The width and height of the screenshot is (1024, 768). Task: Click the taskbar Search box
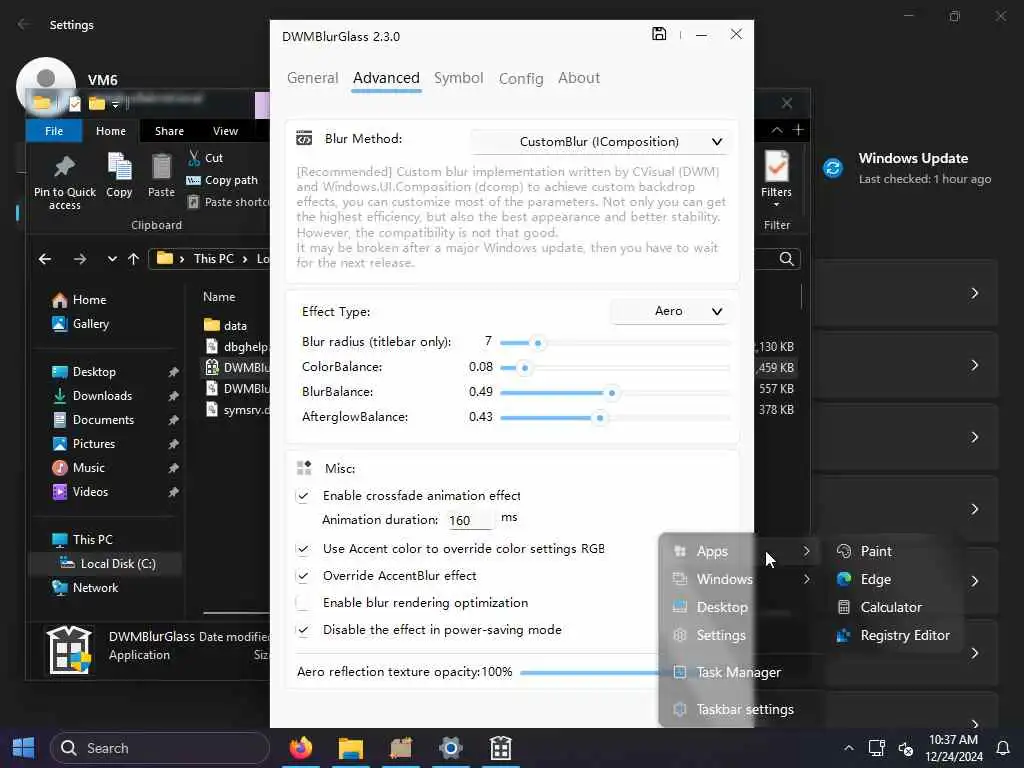159,748
